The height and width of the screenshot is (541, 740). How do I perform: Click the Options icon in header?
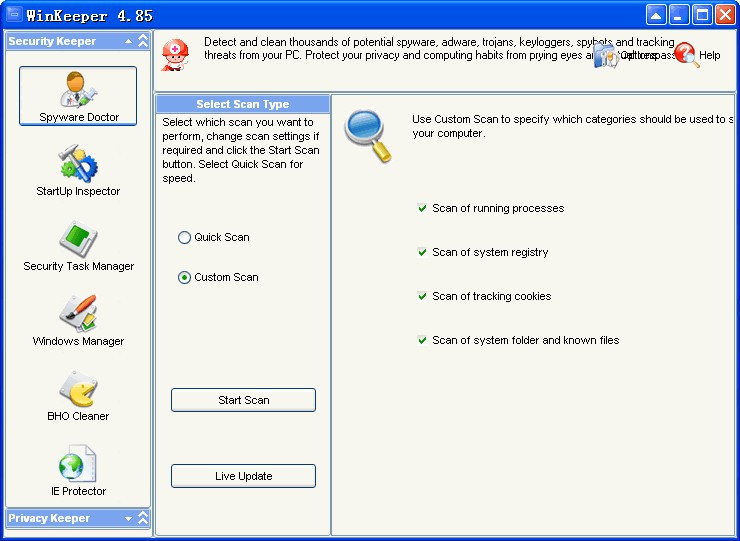(x=606, y=55)
